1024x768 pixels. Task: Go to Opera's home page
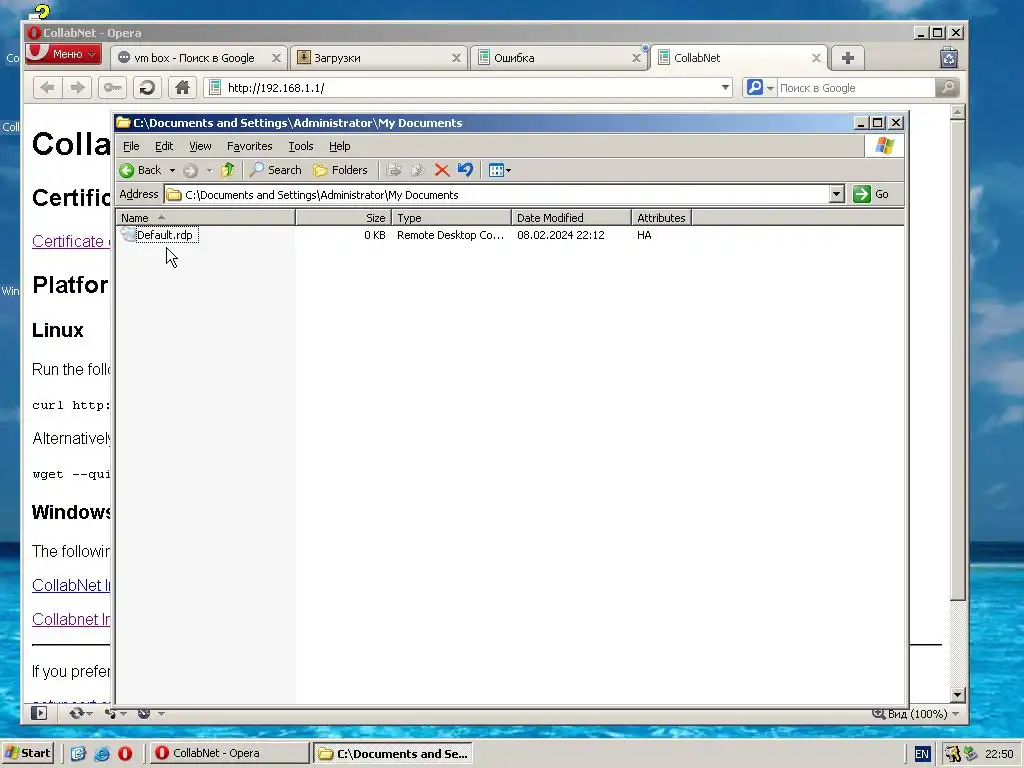pos(182,88)
